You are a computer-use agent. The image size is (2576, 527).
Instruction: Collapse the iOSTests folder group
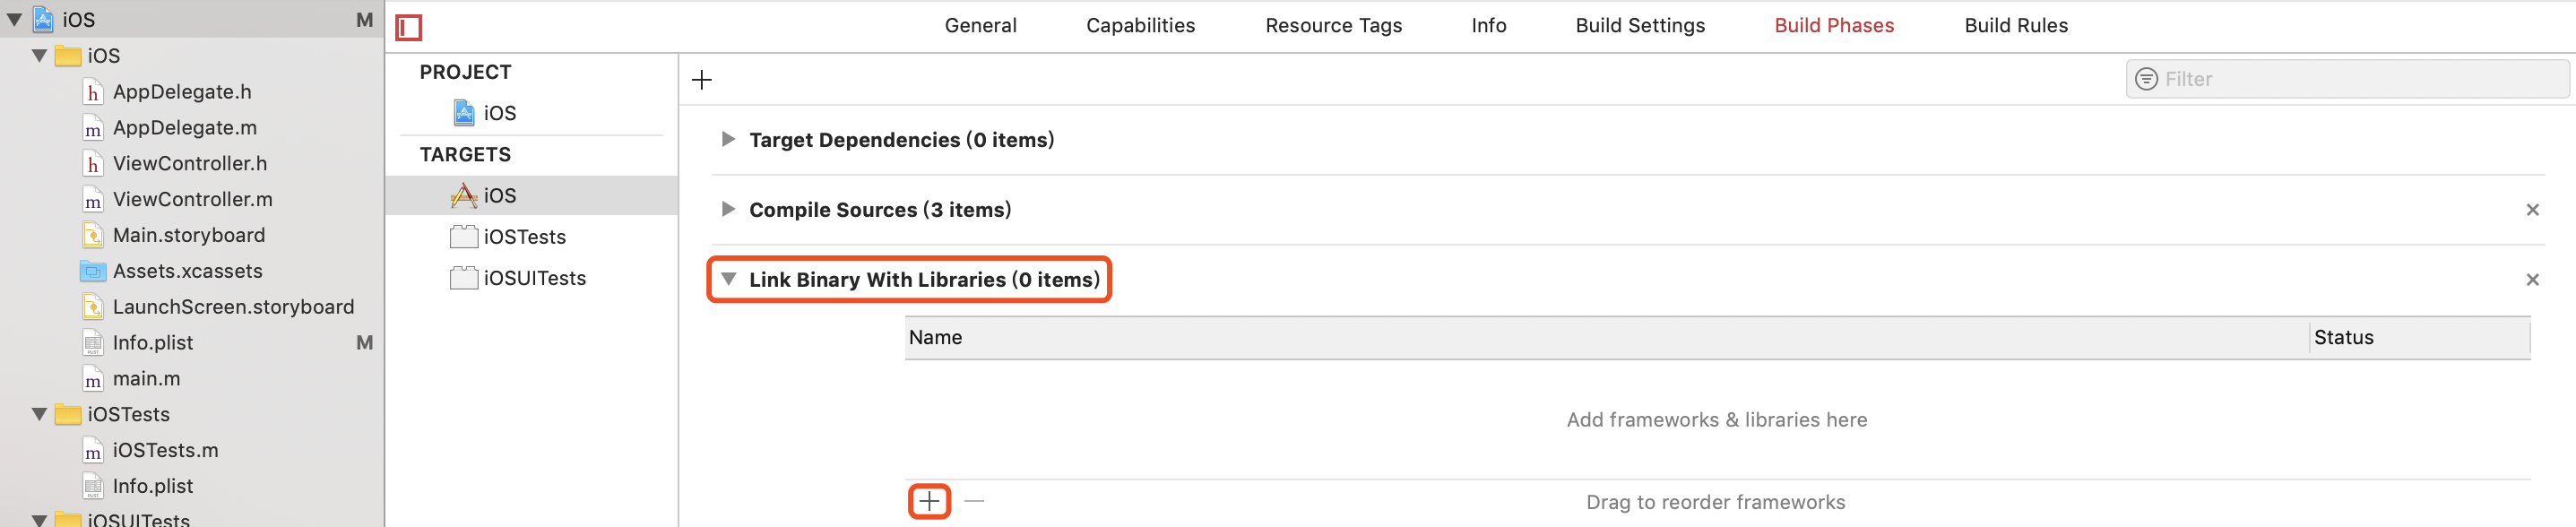point(39,414)
